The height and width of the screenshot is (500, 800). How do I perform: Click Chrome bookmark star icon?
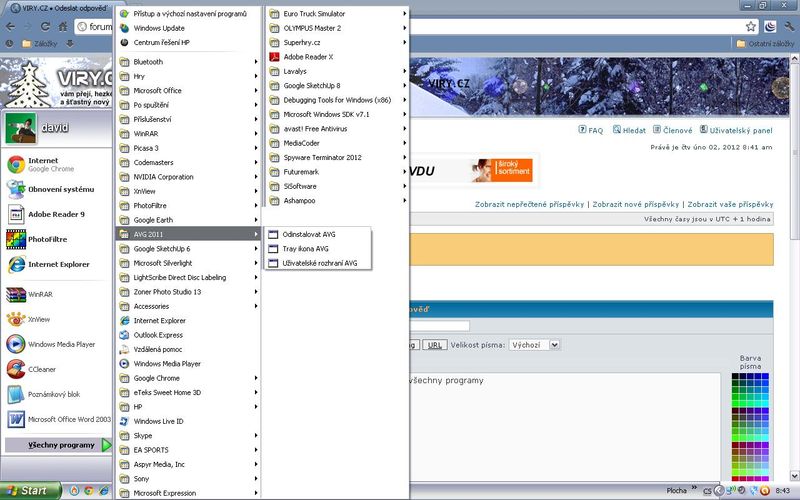(x=751, y=27)
